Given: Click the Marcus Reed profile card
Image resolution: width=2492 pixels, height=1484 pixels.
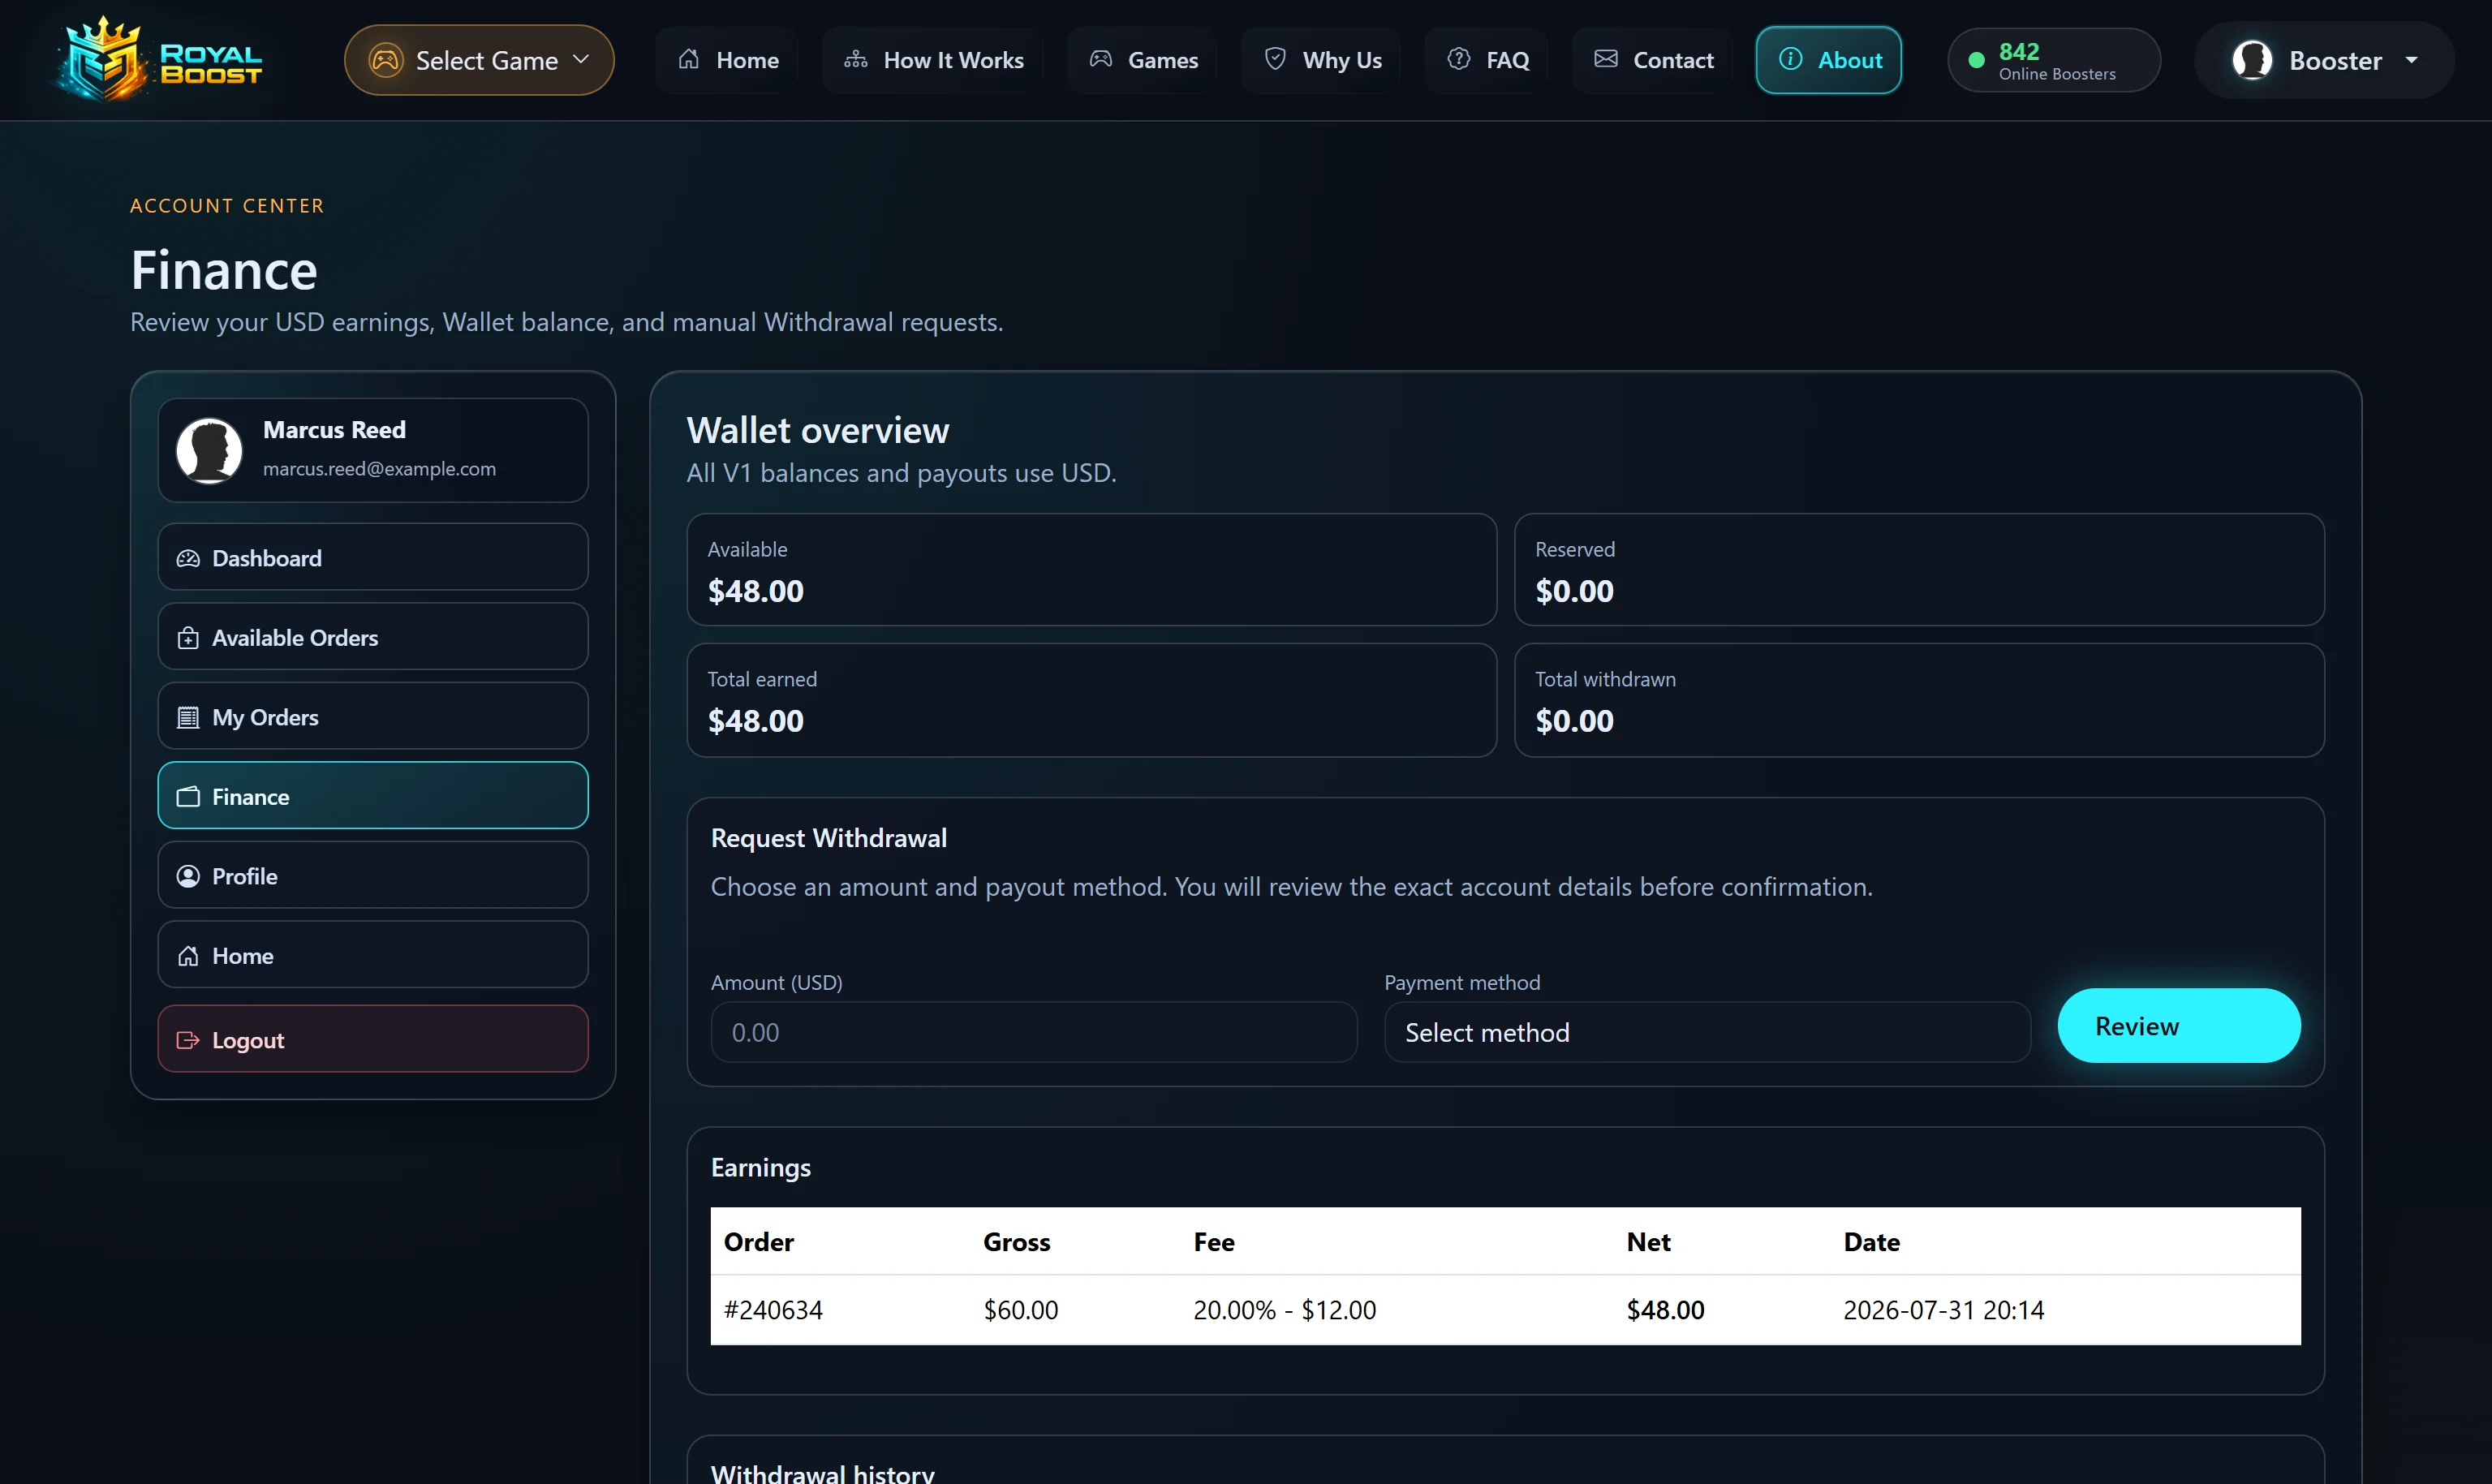Looking at the screenshot, I should [373, 450].
